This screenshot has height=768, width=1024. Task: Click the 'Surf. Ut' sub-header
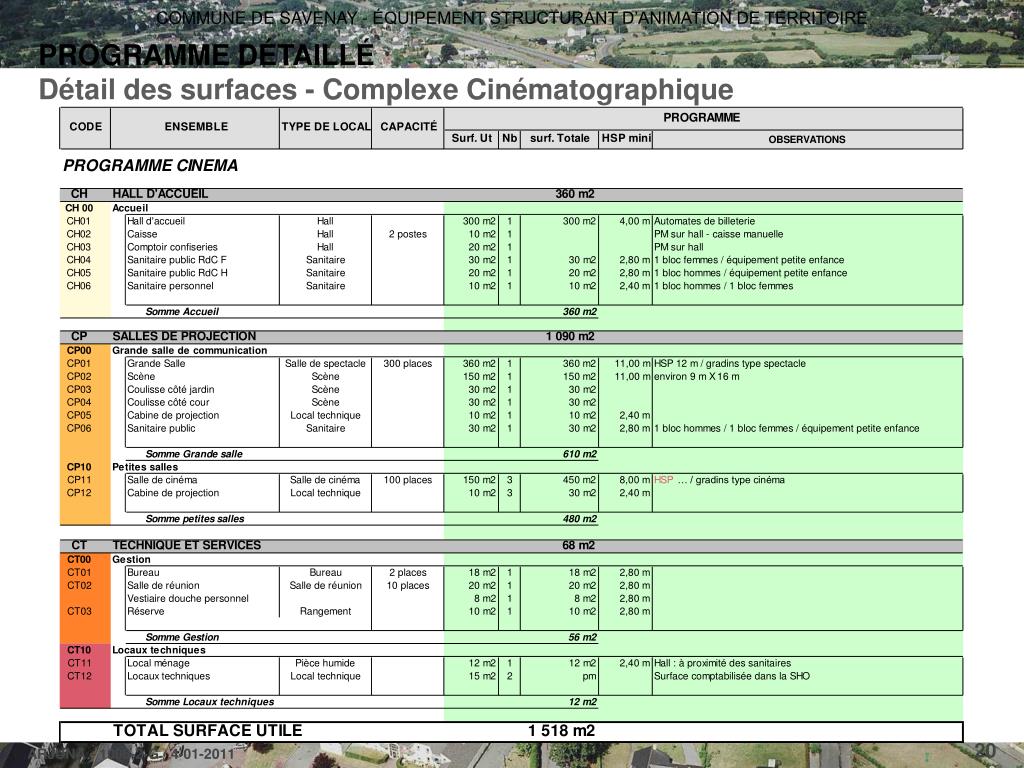(x=472, y=138)
